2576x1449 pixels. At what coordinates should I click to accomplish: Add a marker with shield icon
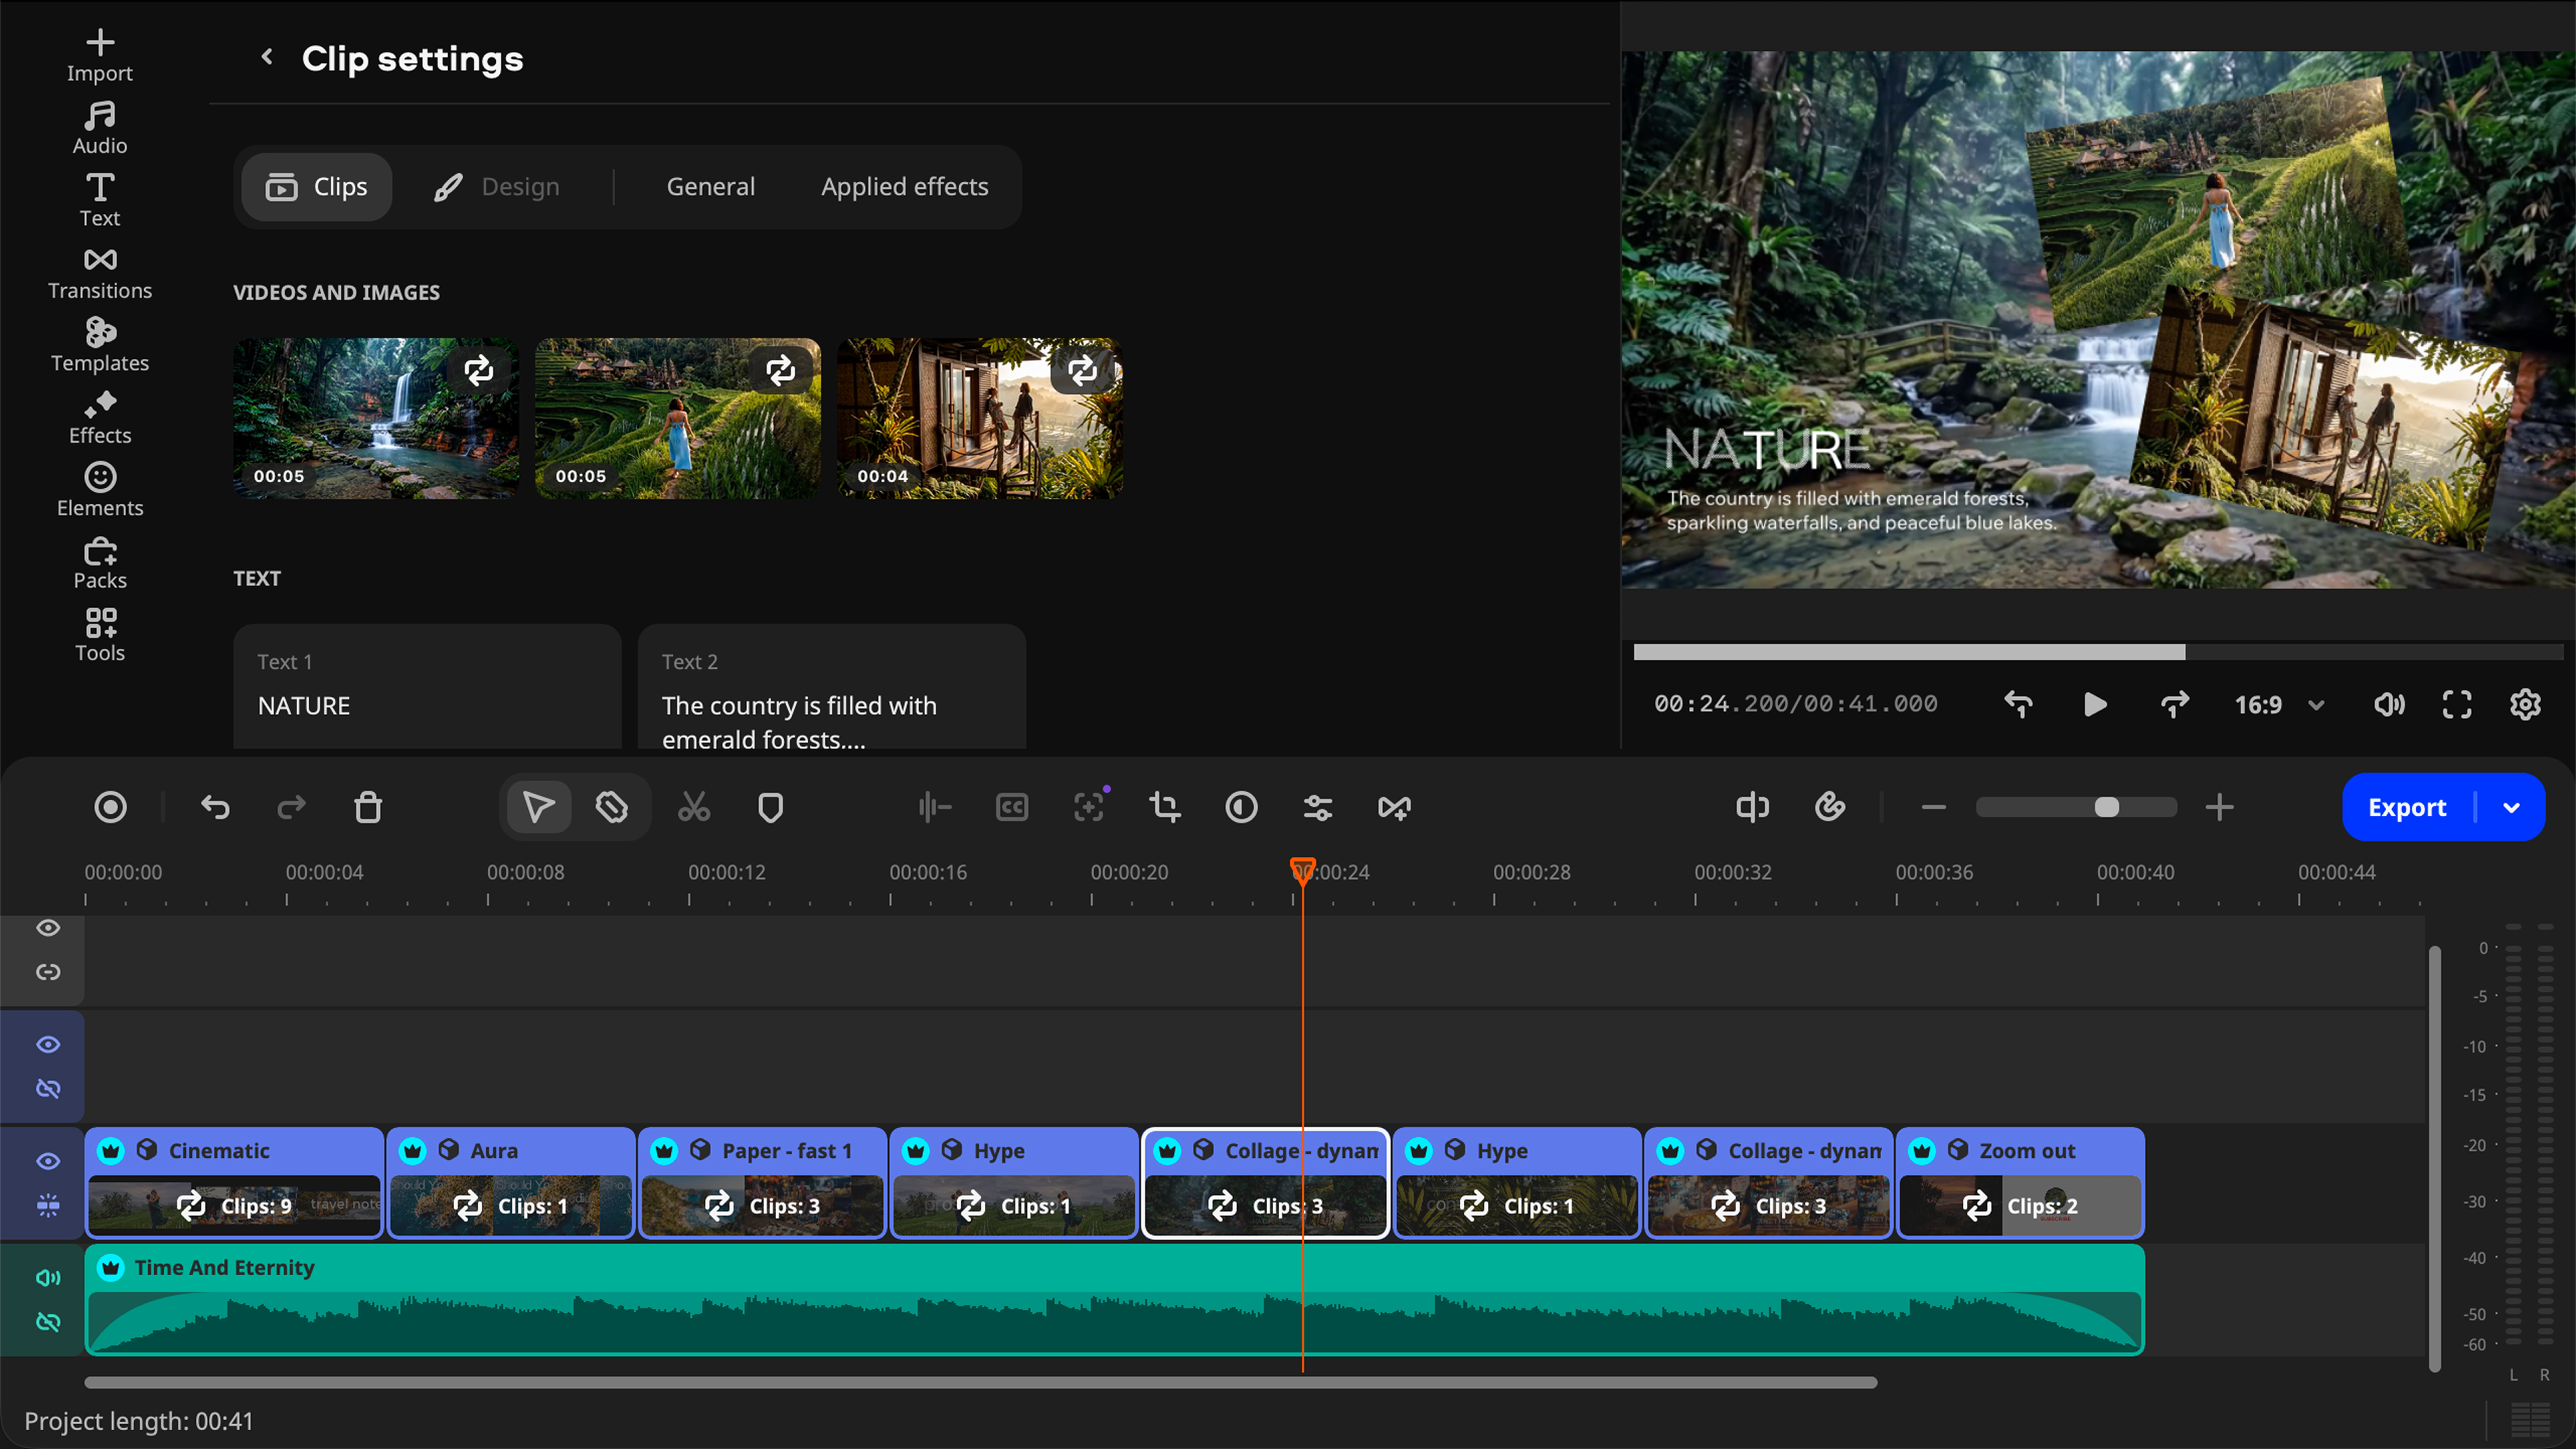tap(770, 807)
